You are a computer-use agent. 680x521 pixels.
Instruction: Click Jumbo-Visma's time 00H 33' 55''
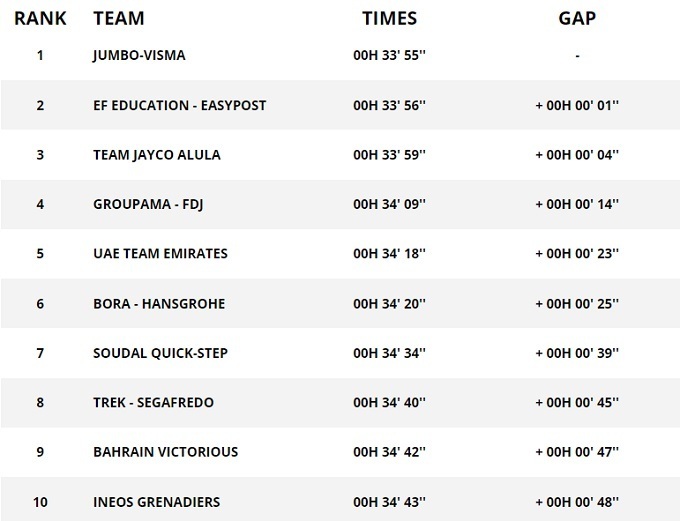390,55
